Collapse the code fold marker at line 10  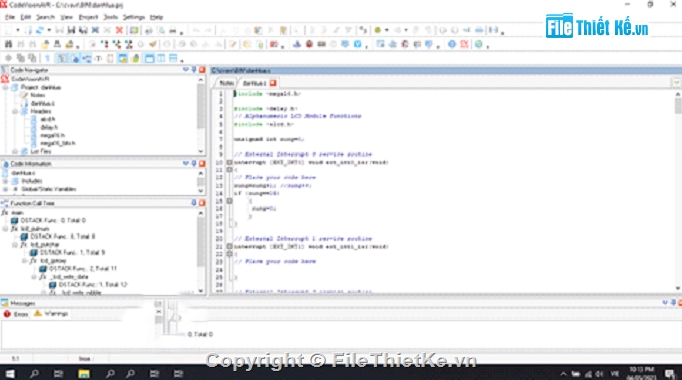click(x=229, y=162)
